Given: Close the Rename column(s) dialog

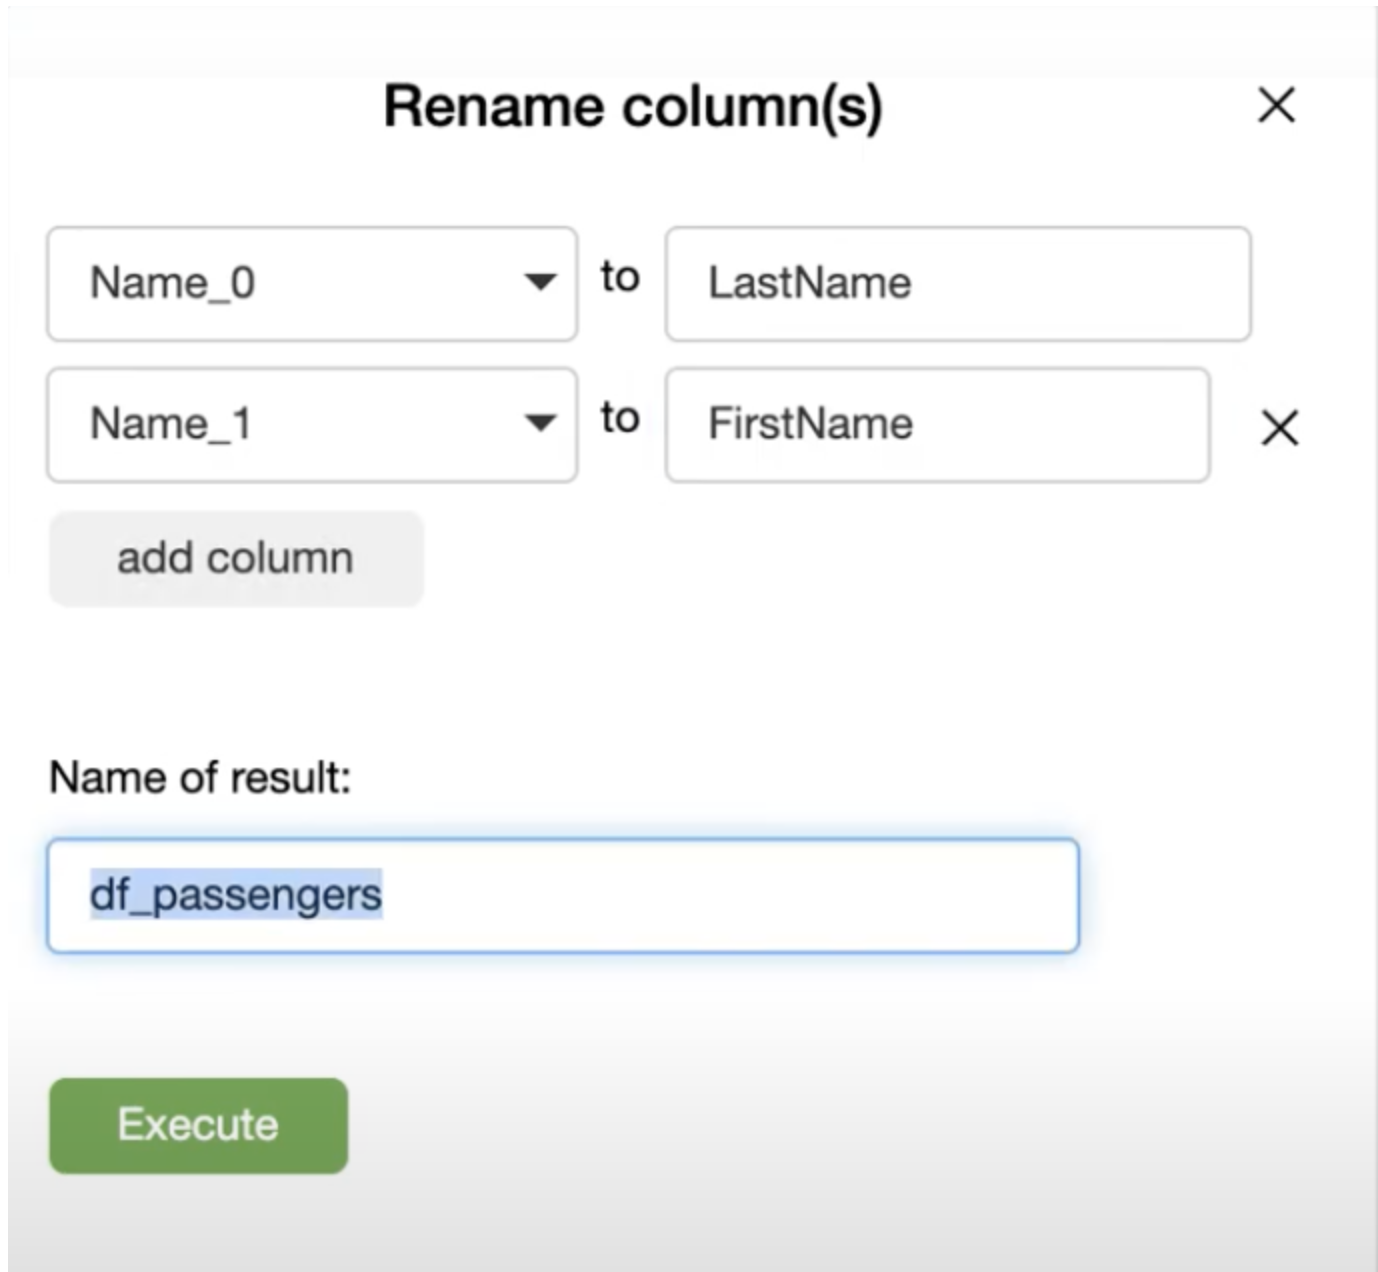Looking at the screenshot, I should [x=1276, y=105].
